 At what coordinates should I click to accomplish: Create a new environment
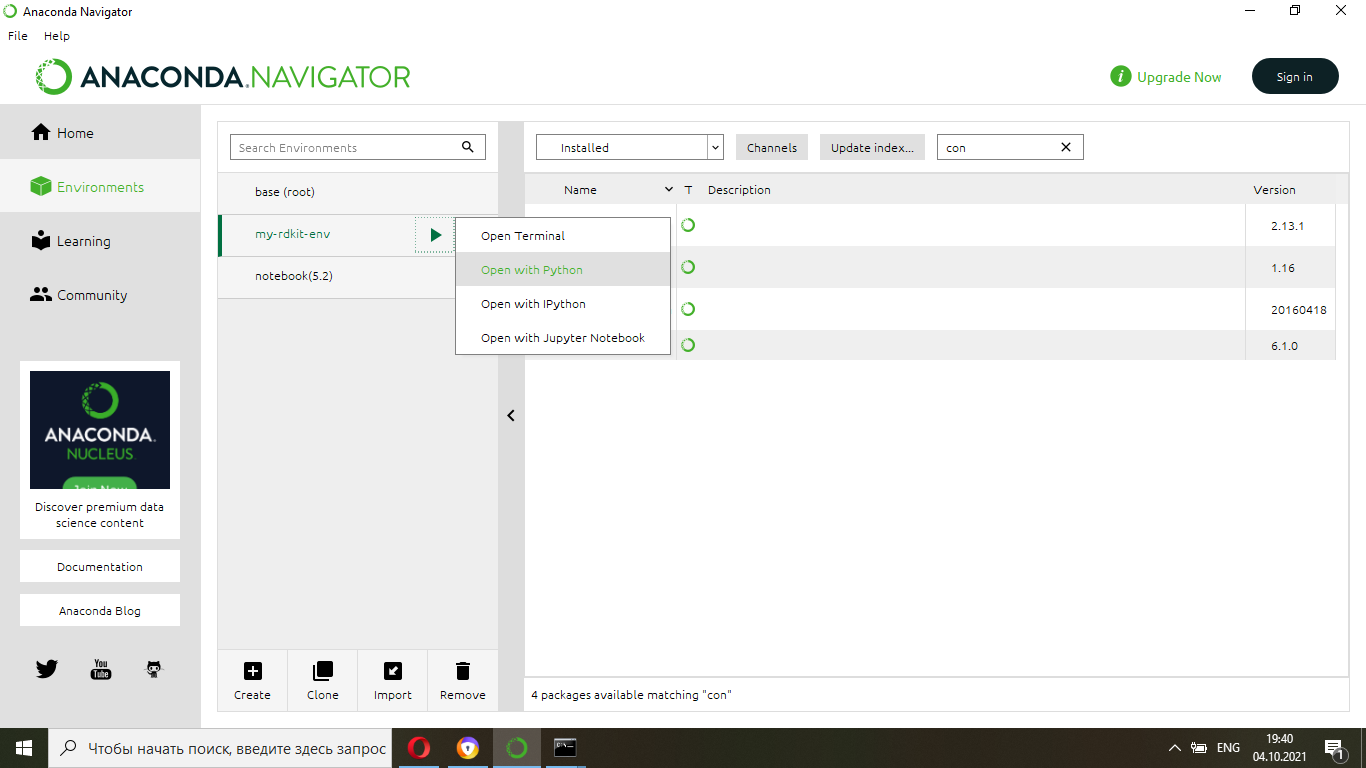pyautogui.click(x=252, y=680)
